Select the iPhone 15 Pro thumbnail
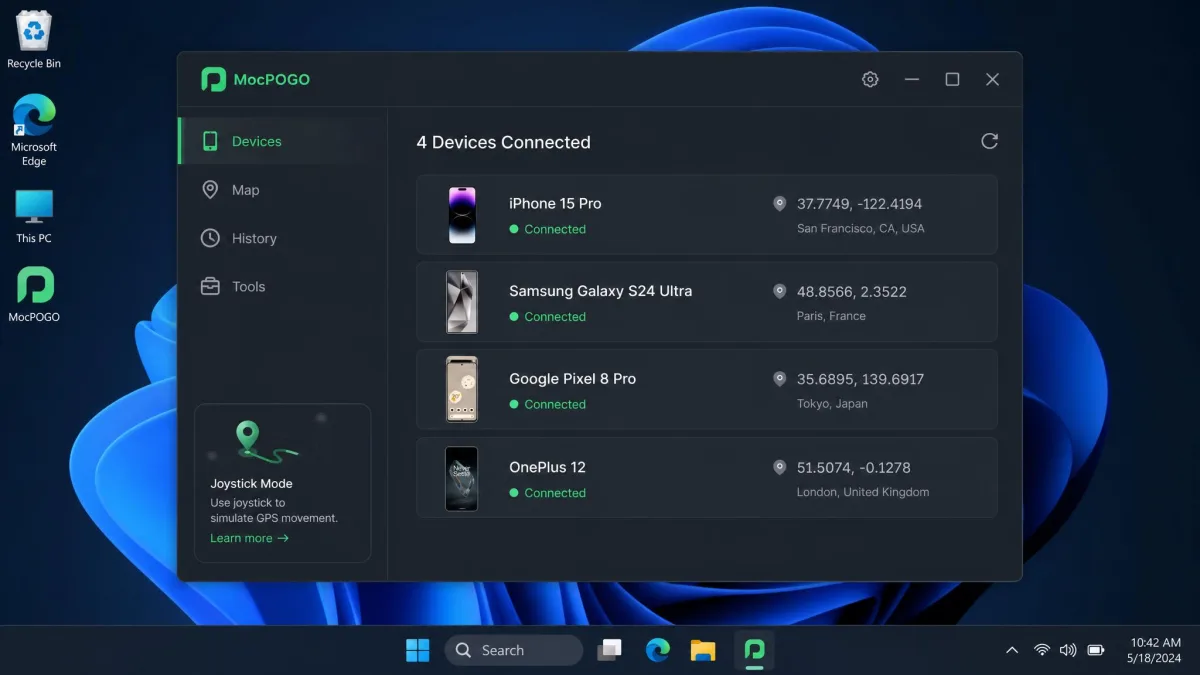 (462, 215)
